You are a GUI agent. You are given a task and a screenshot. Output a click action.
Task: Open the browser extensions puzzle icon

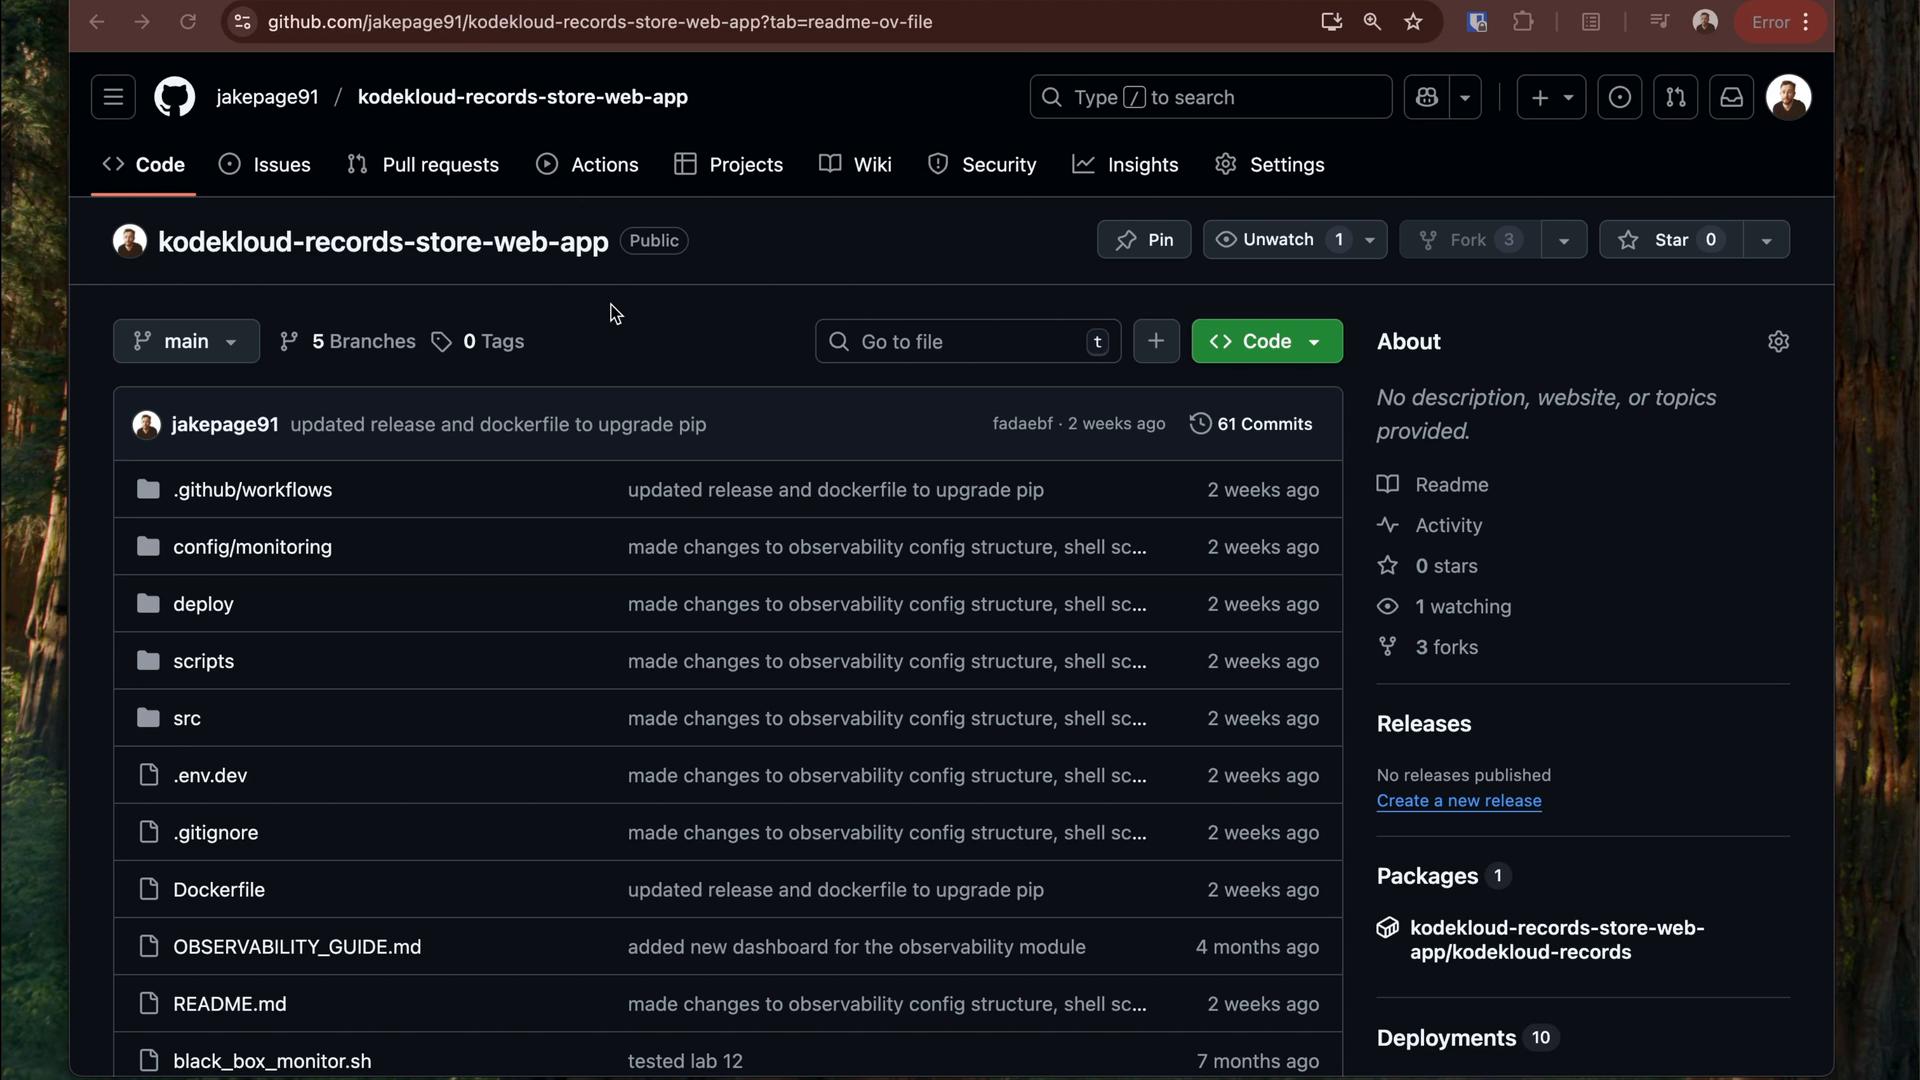click(1523, 22)
